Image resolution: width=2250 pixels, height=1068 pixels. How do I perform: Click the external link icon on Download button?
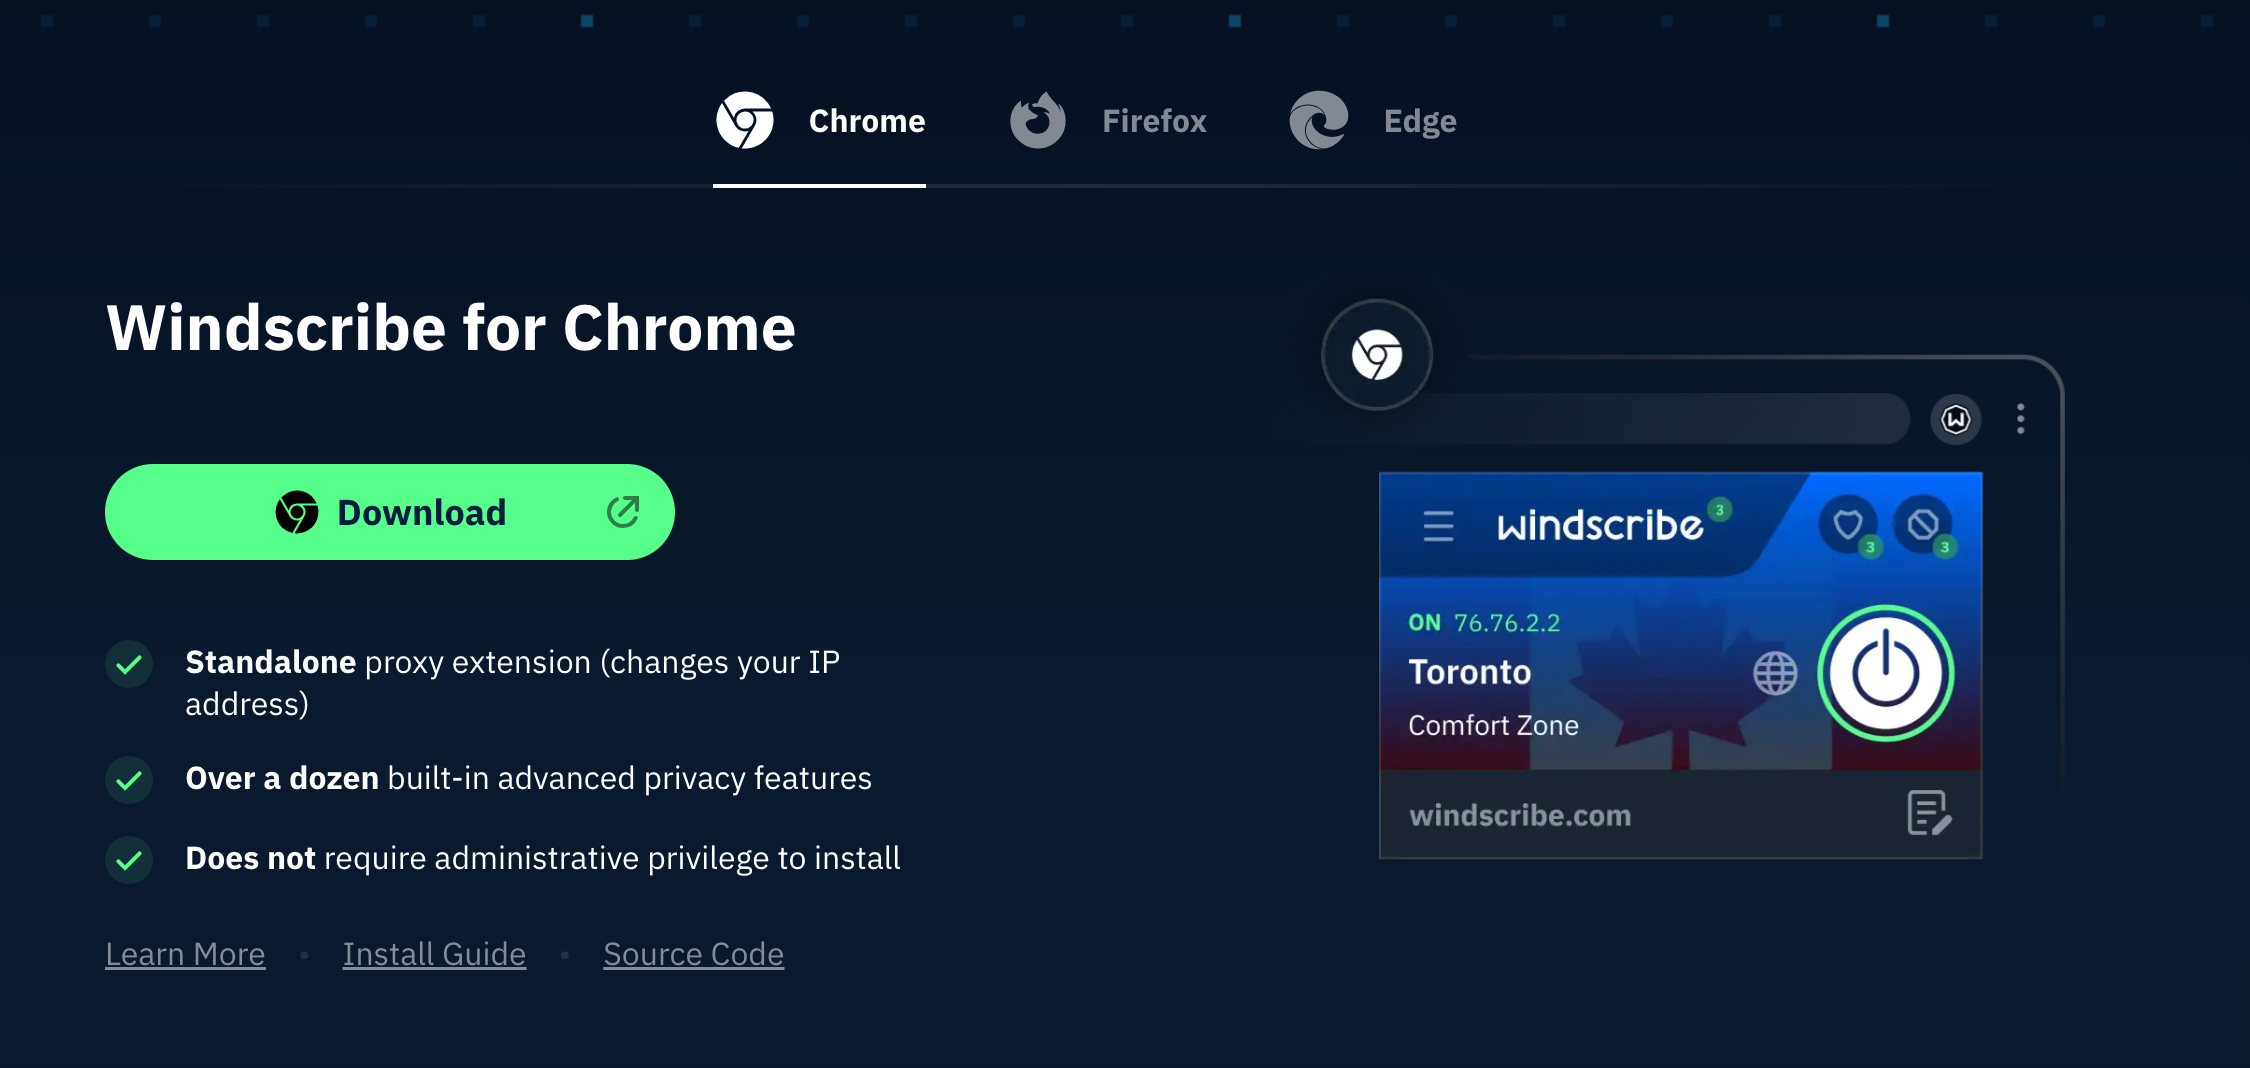pos(624,511)
